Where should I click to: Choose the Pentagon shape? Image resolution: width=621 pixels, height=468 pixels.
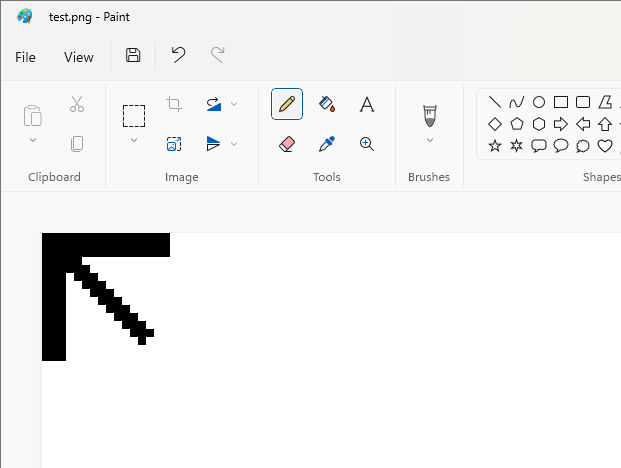517,124
